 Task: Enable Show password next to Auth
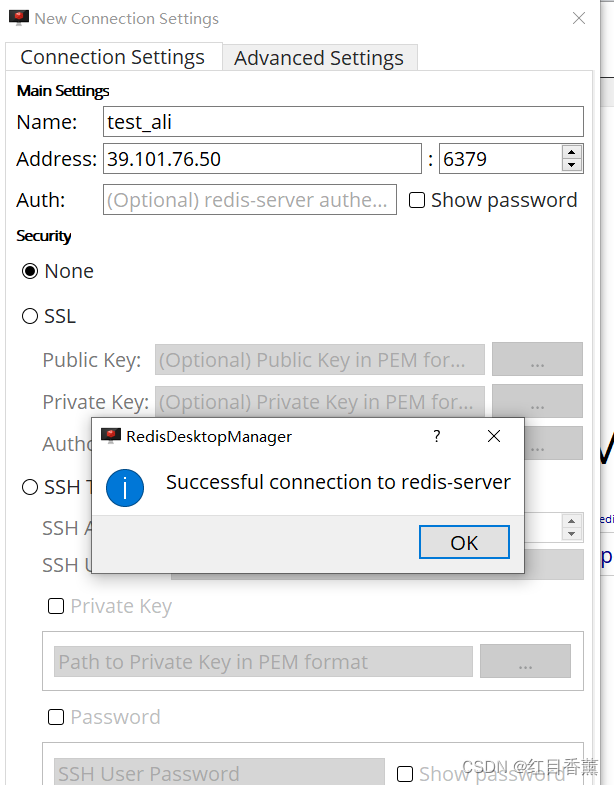417,200
